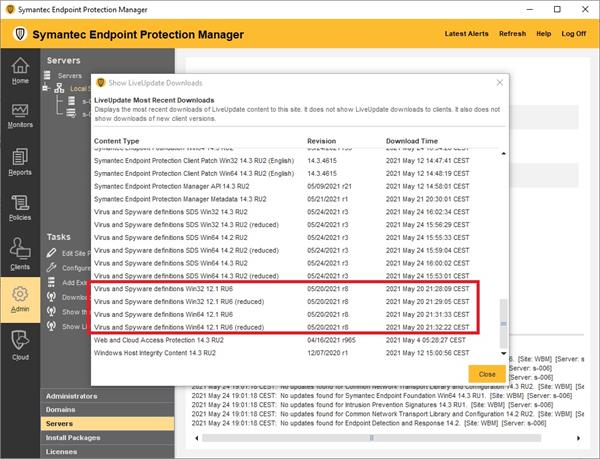This screenshot has height=459, width=600.
Task: Select Client Patch Win64 14.3 RU2 row
Action: point(295,173)
